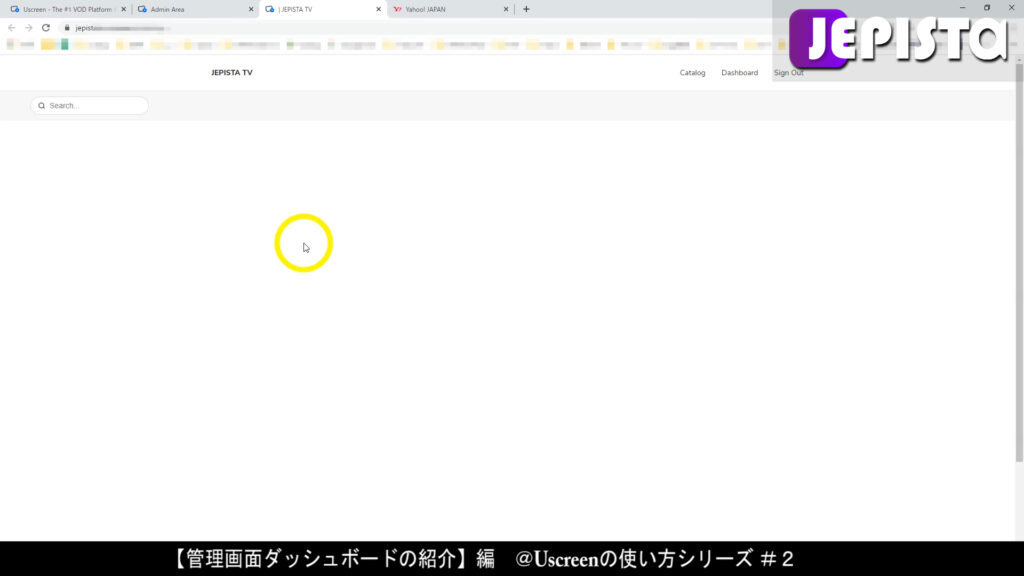Close the Uscreen VOD Platform tab
Screen dimensions: 1024x576
pyautogui.click(x=123, y=9)
